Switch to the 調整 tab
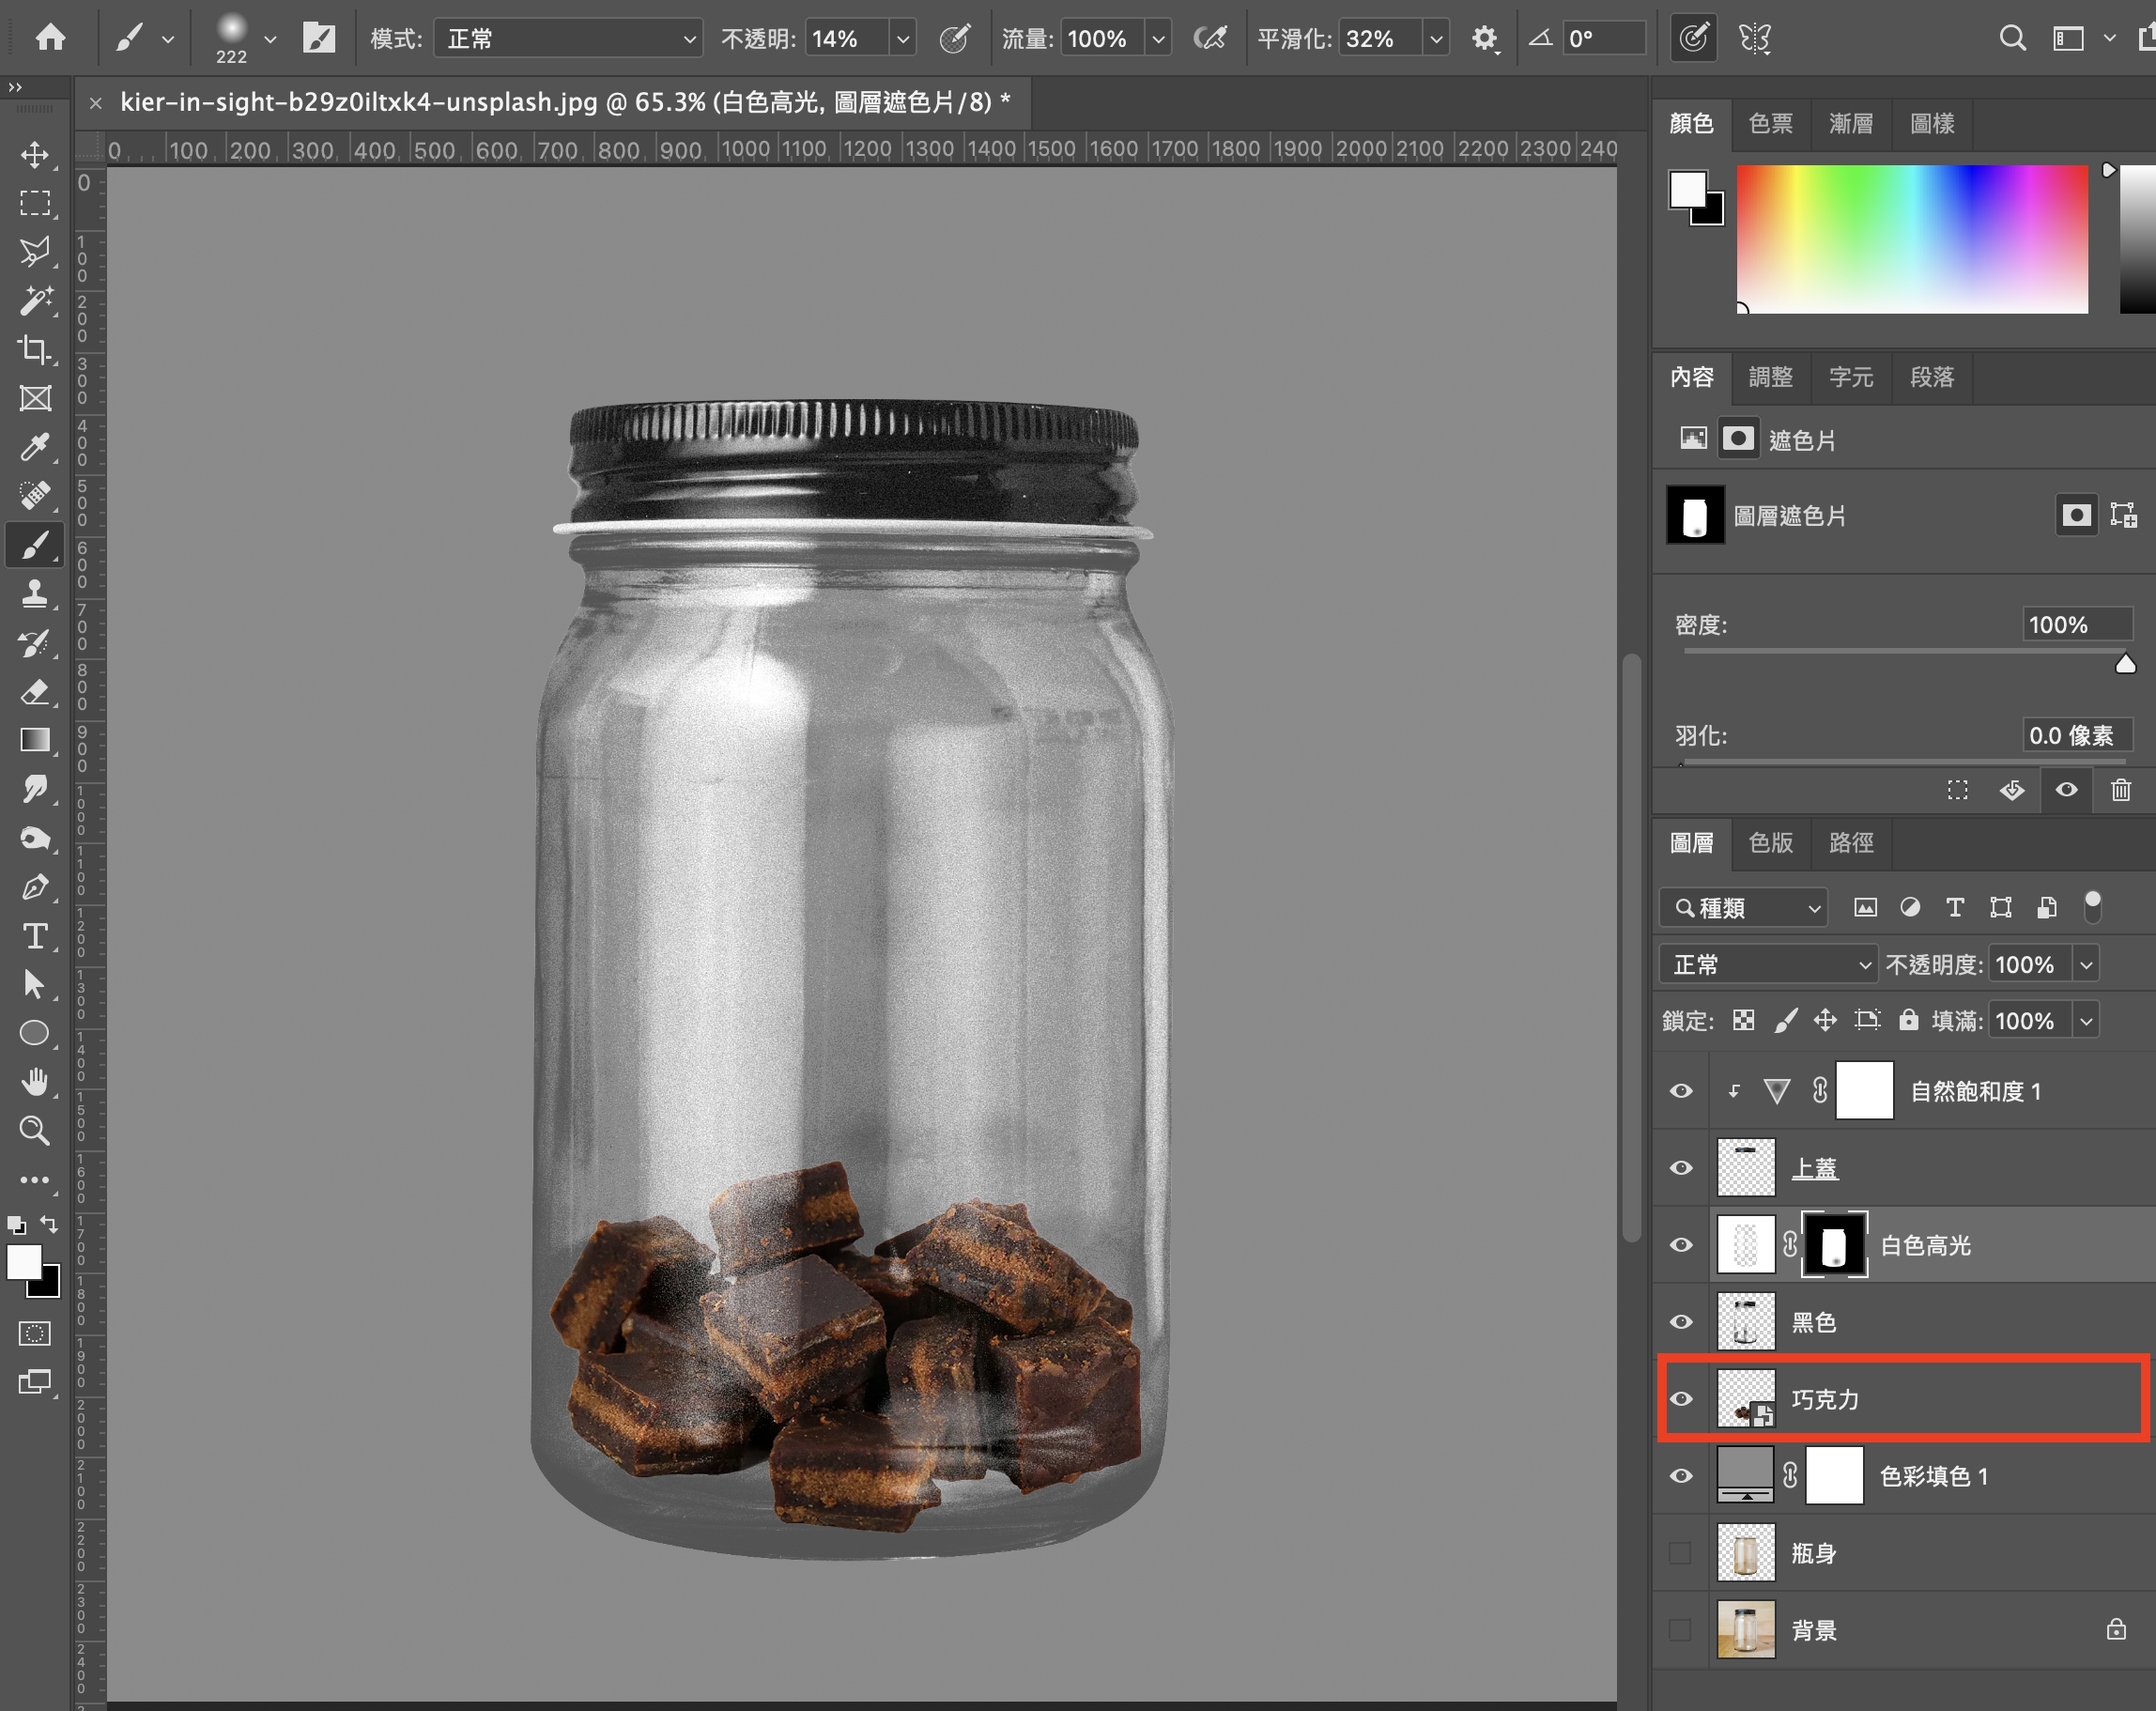This screenshot has height=1711, width=2156. coord(1770,377)
